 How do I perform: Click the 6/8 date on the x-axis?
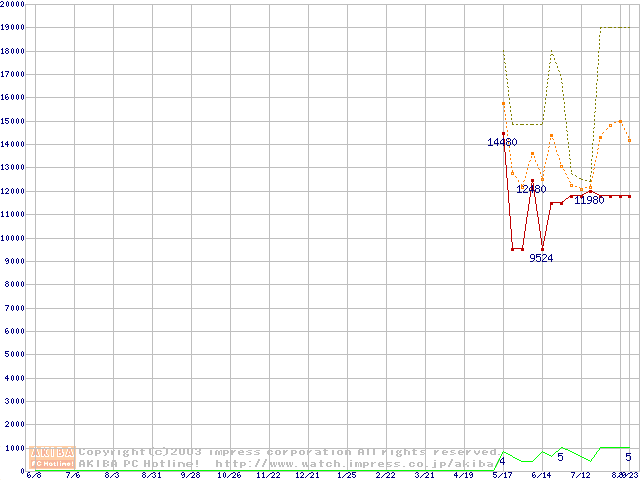click(34, 476)
